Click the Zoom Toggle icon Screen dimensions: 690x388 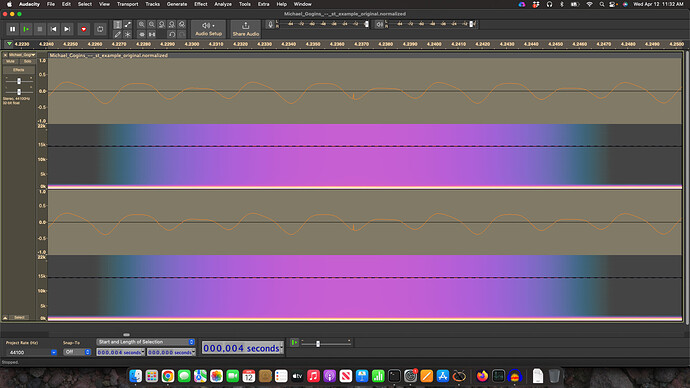point(182,24)
